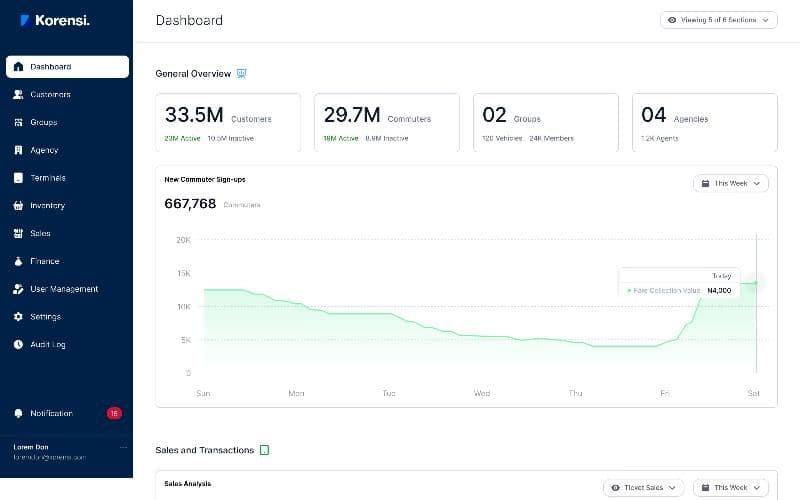Screen dimensions: 800x500
Task: Click the Agency building icon
Action: point(18,150)
